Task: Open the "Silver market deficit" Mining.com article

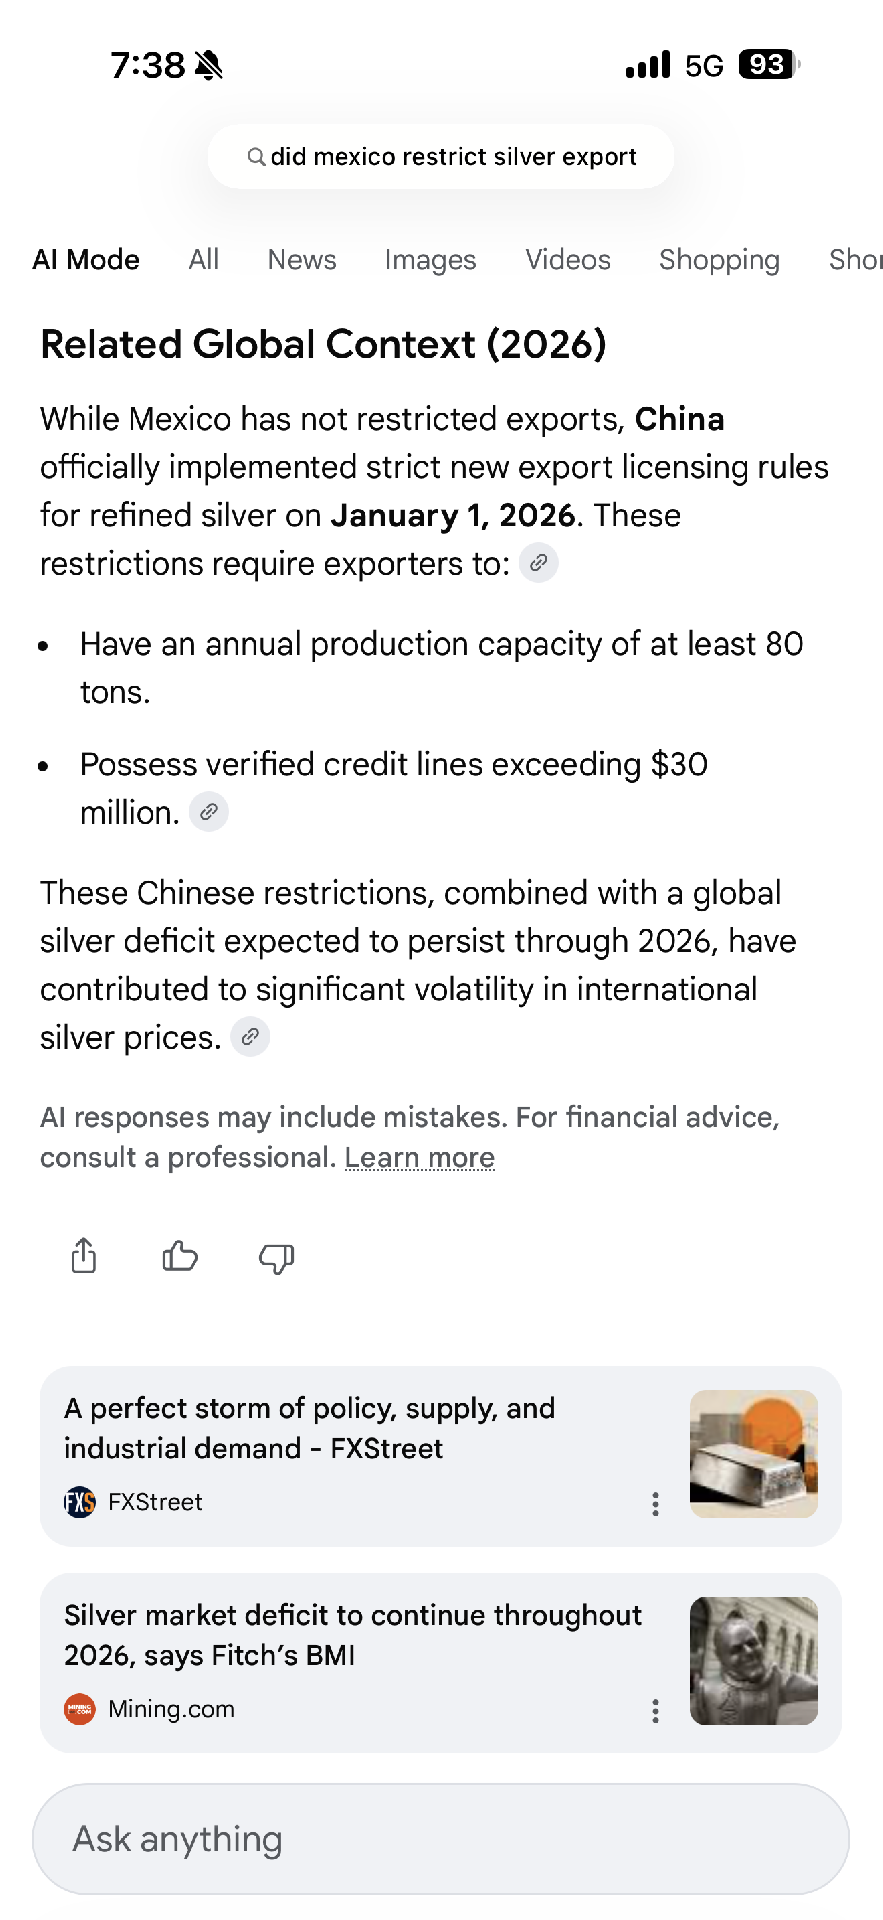Action: [353, 1635]
